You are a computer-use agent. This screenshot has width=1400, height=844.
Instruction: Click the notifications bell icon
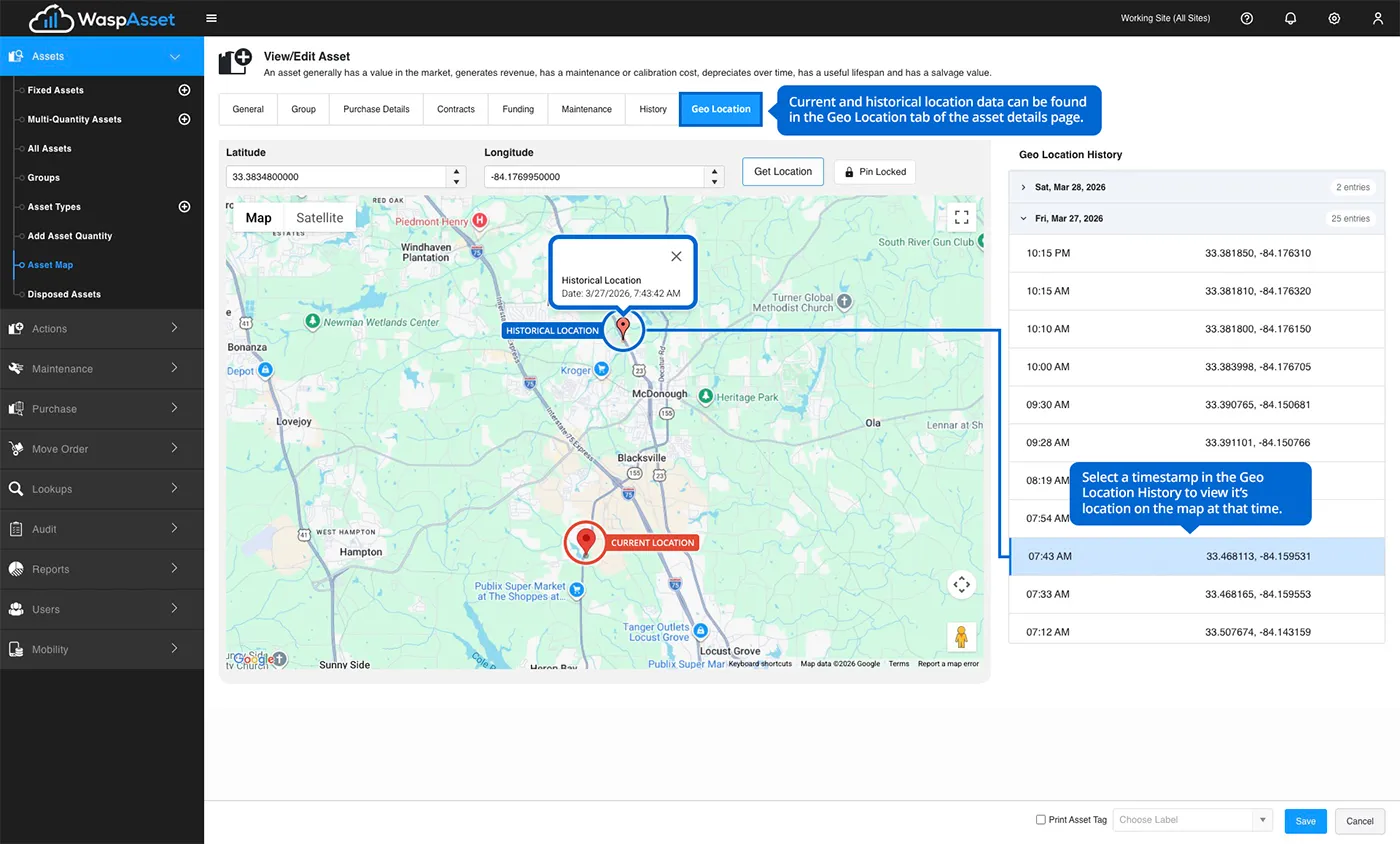tap(1290, 18)
